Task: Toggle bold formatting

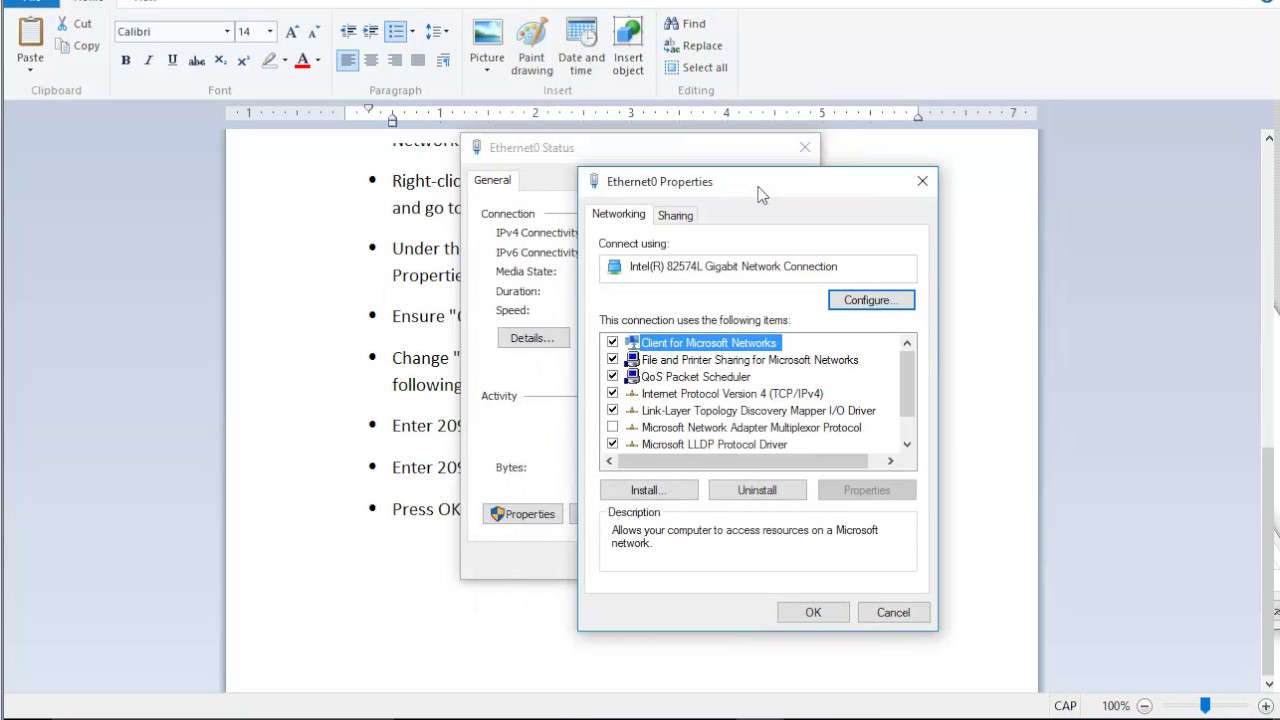Action: tap(126, 61)
